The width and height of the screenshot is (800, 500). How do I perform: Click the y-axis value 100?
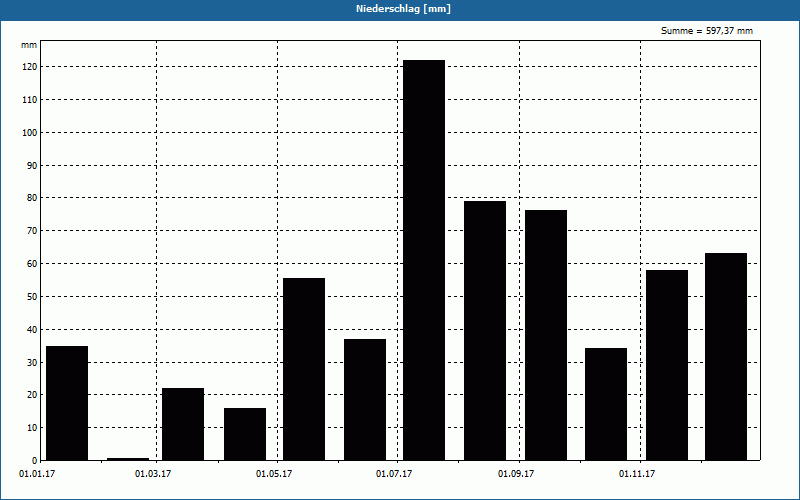(30, 133)
